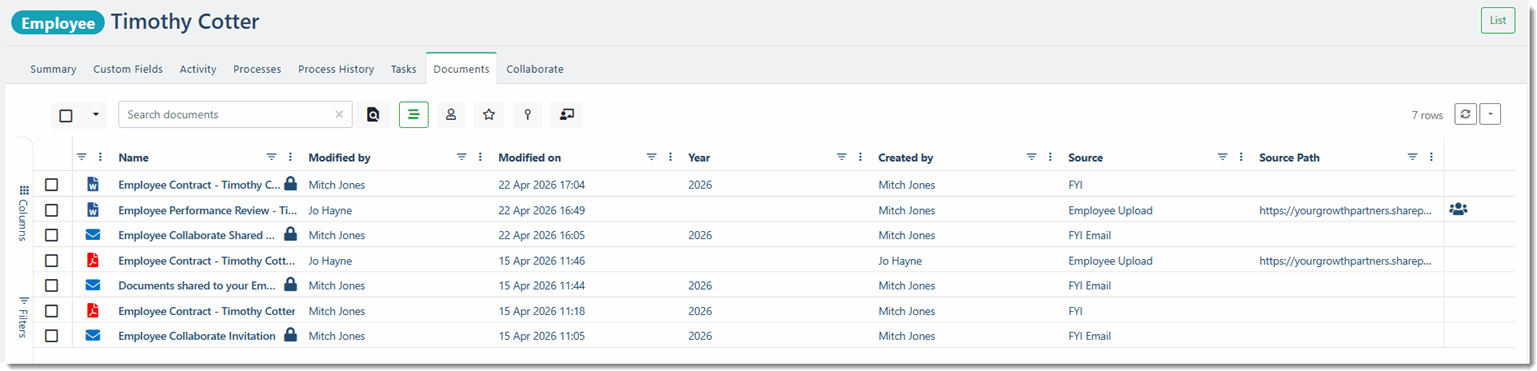Open the Activity tab
This screenshot has height=371, width=1537.
click(198, 69)
